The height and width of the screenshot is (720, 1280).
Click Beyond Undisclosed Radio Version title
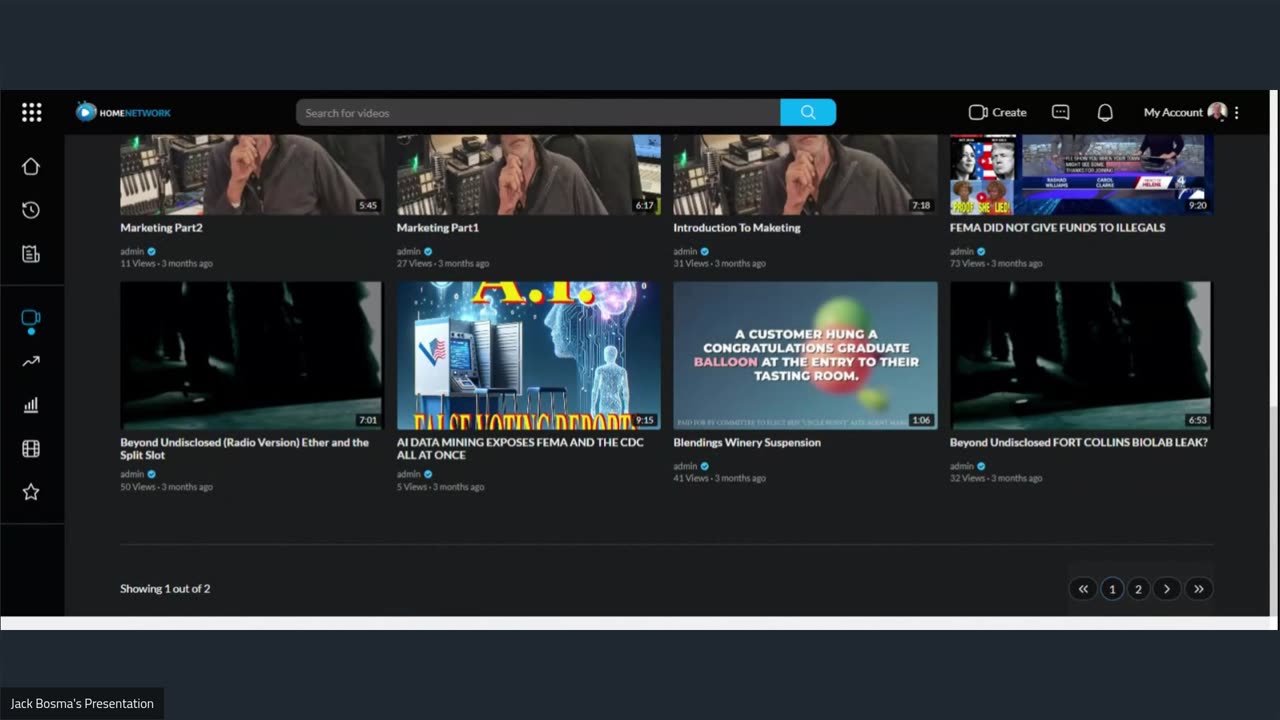pos(245,448)
